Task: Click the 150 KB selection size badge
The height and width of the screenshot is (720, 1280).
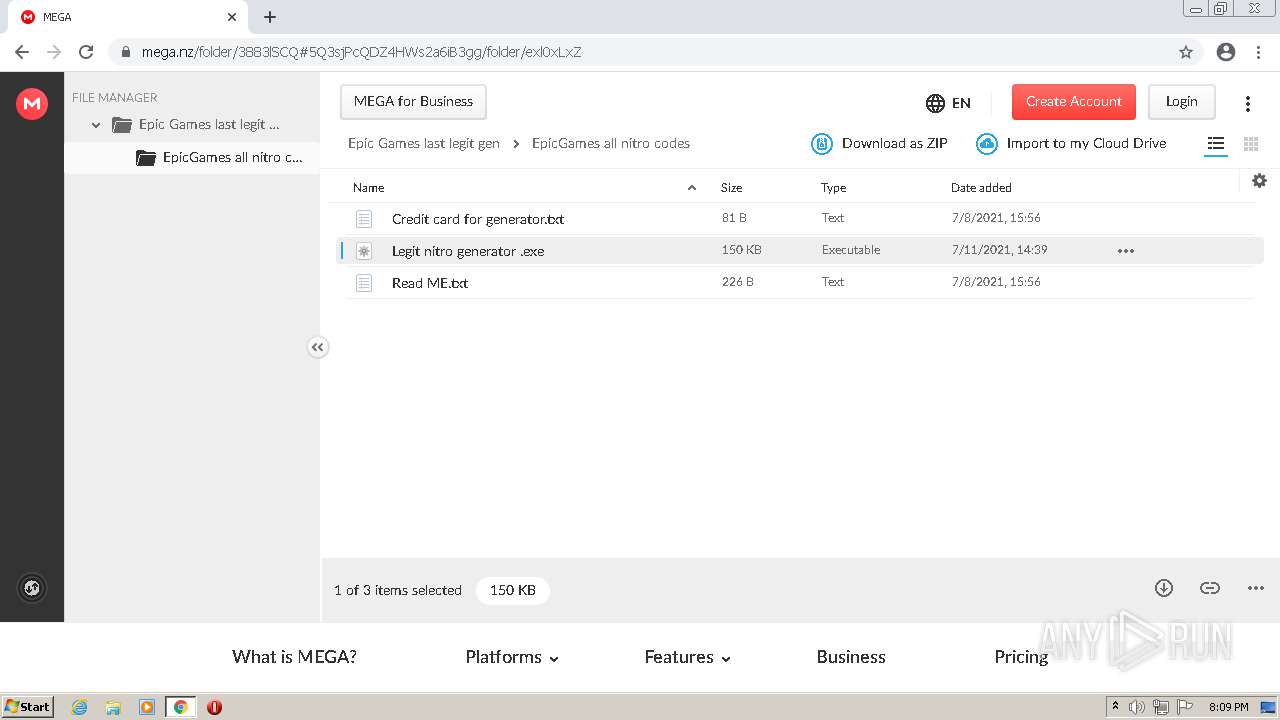Action: (x=513, y=590)
